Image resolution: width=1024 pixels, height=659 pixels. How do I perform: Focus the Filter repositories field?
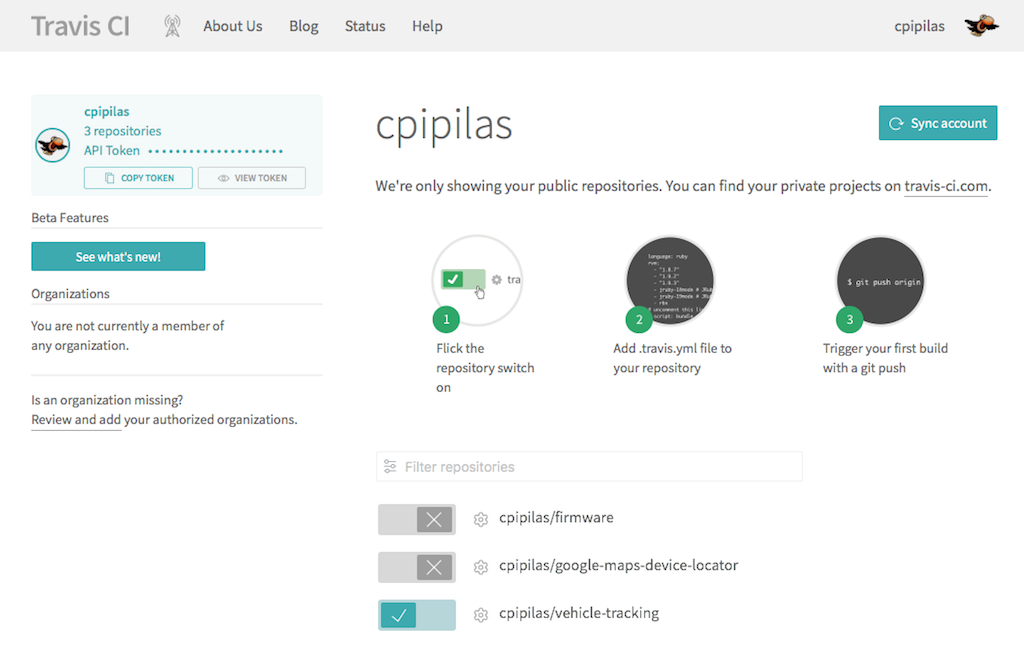pos(589,467)
